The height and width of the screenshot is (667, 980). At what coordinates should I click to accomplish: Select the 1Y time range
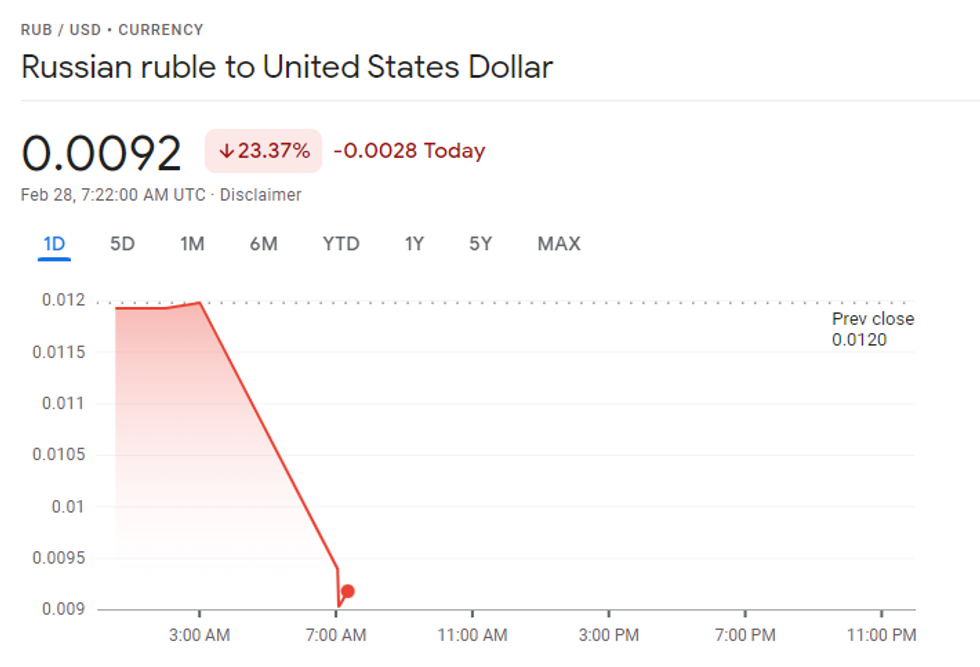tap(413, 243)
